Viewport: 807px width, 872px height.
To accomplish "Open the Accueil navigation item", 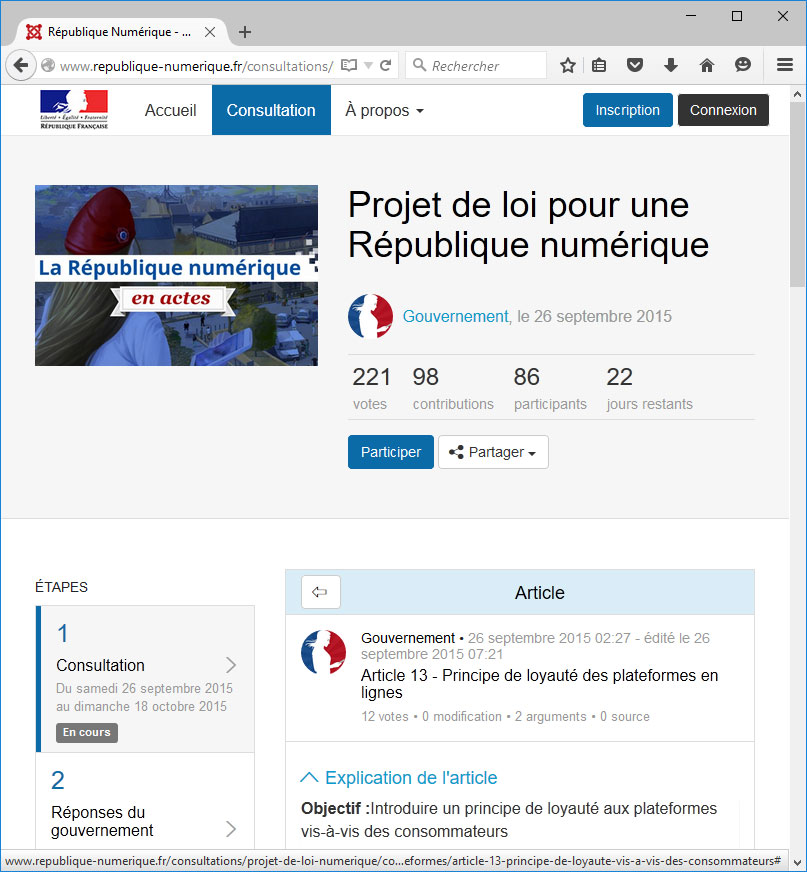I will tap(170, 111).
